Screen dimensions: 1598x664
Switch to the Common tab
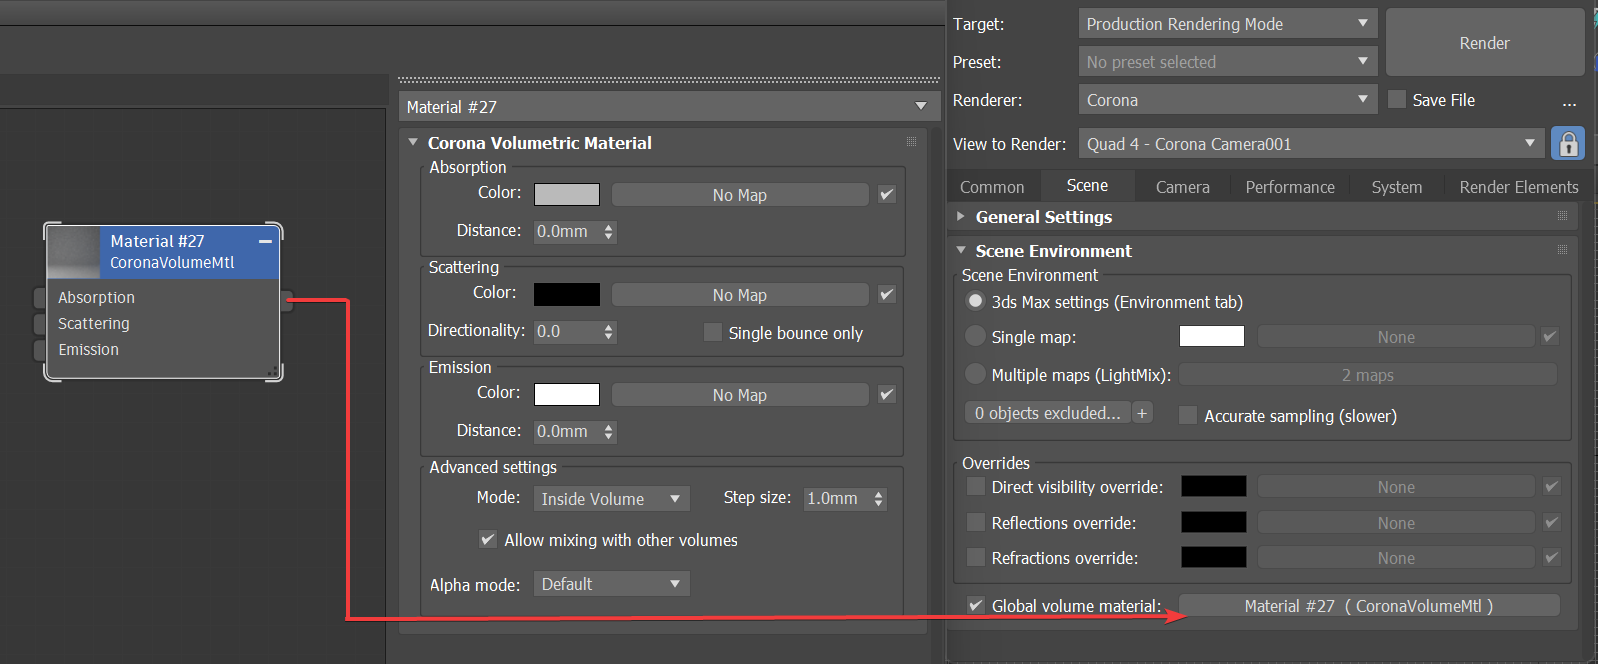[992, 187]
